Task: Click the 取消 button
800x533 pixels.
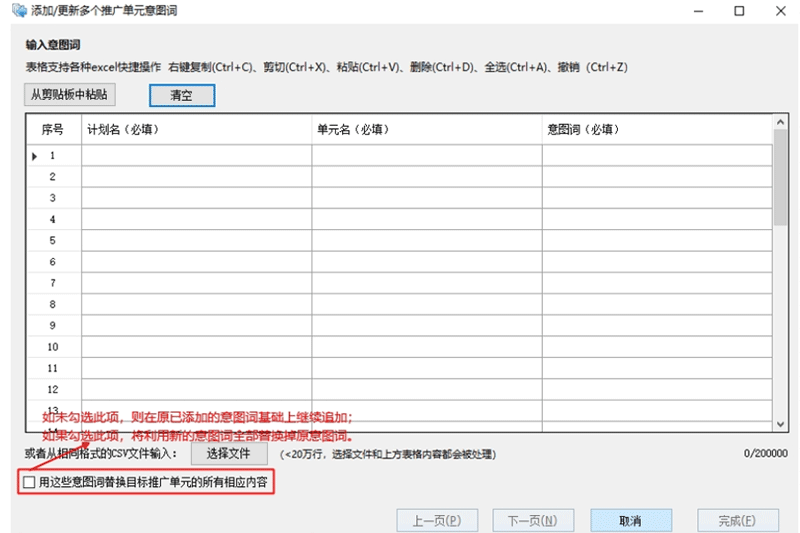Action: coord(630,521)
